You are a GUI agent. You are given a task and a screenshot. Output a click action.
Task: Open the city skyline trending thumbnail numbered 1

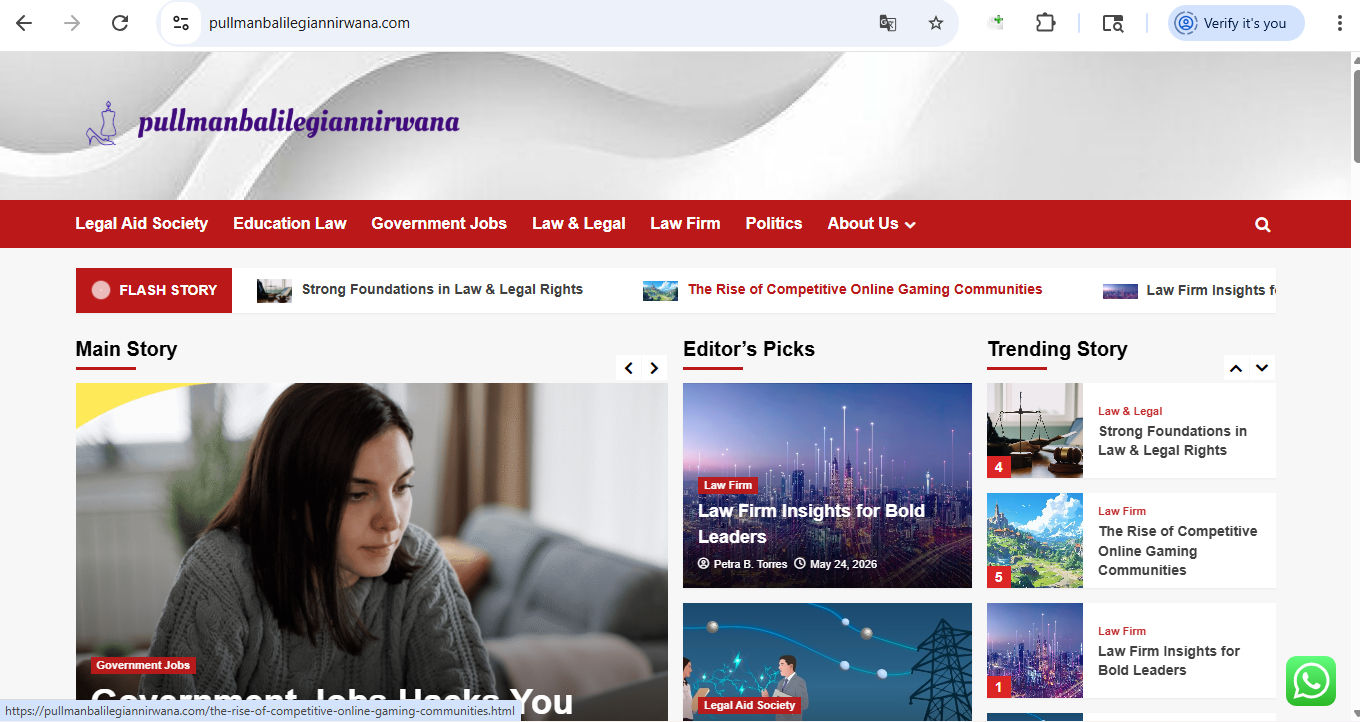pyautogui.click(x=1035, y=650)
